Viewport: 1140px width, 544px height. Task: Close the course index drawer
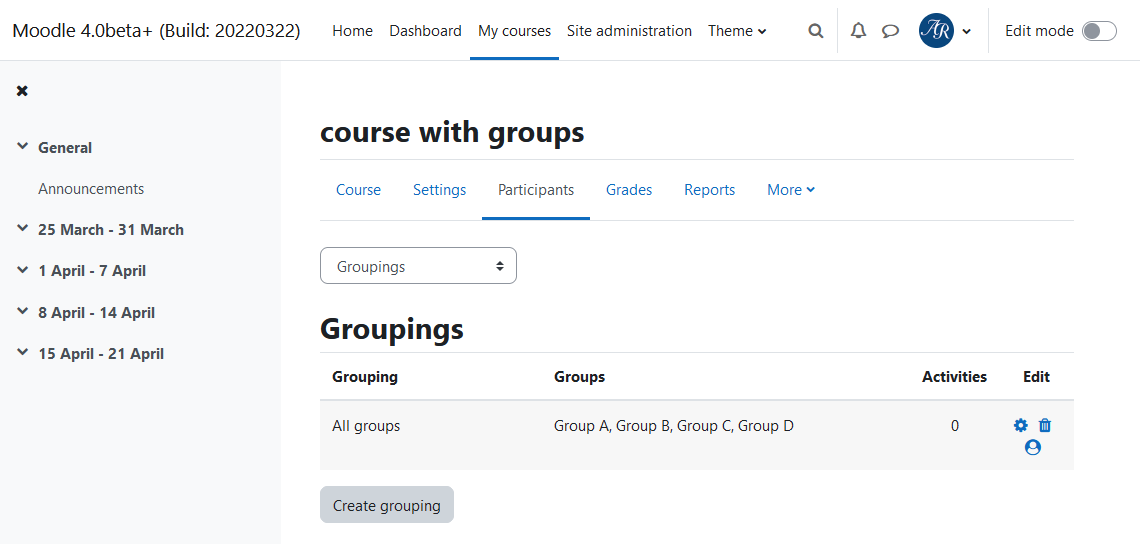click(23, 91)
